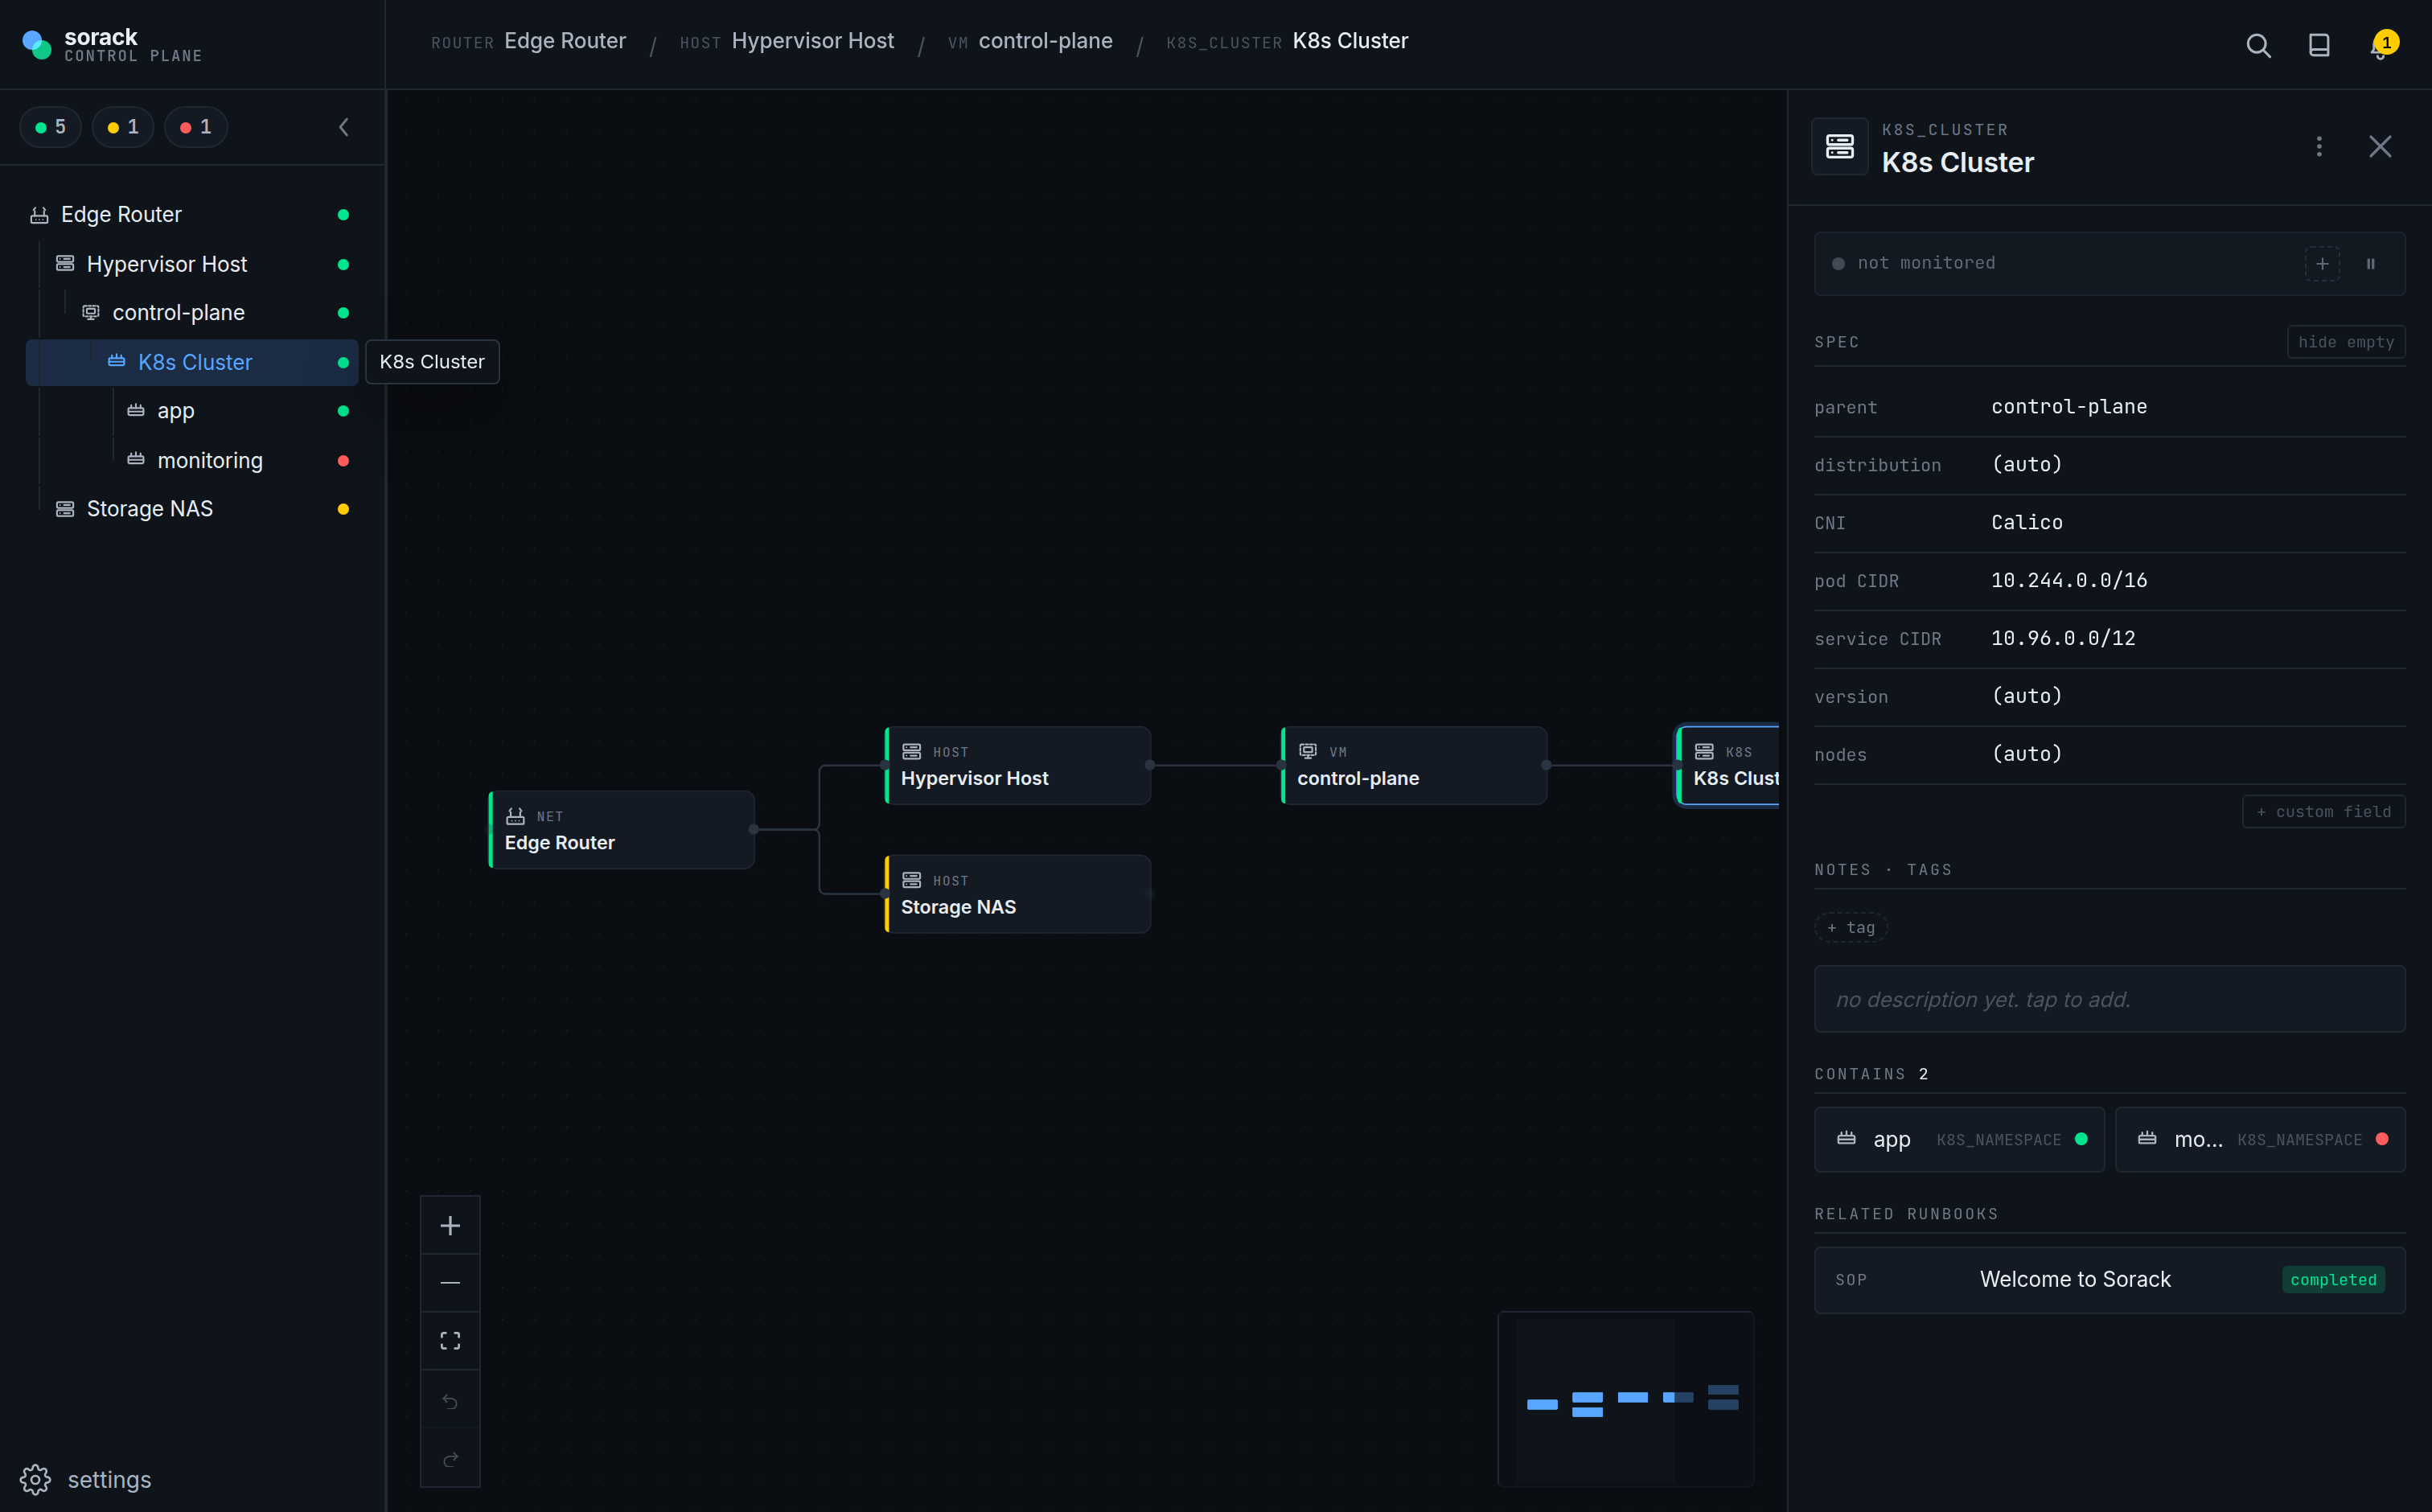Select Edge Router node on canvas
This screenshot has width=2432, height=1512.
(621, 830)
